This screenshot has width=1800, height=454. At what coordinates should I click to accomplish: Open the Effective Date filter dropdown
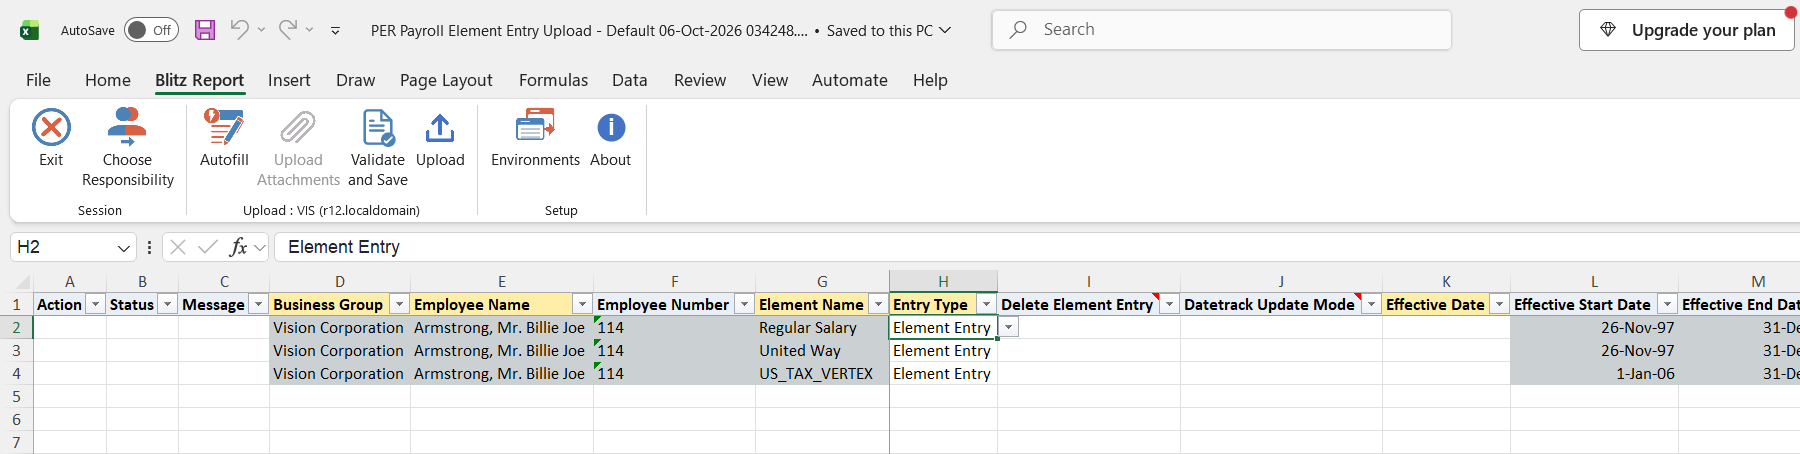(x=1499, y=304)
